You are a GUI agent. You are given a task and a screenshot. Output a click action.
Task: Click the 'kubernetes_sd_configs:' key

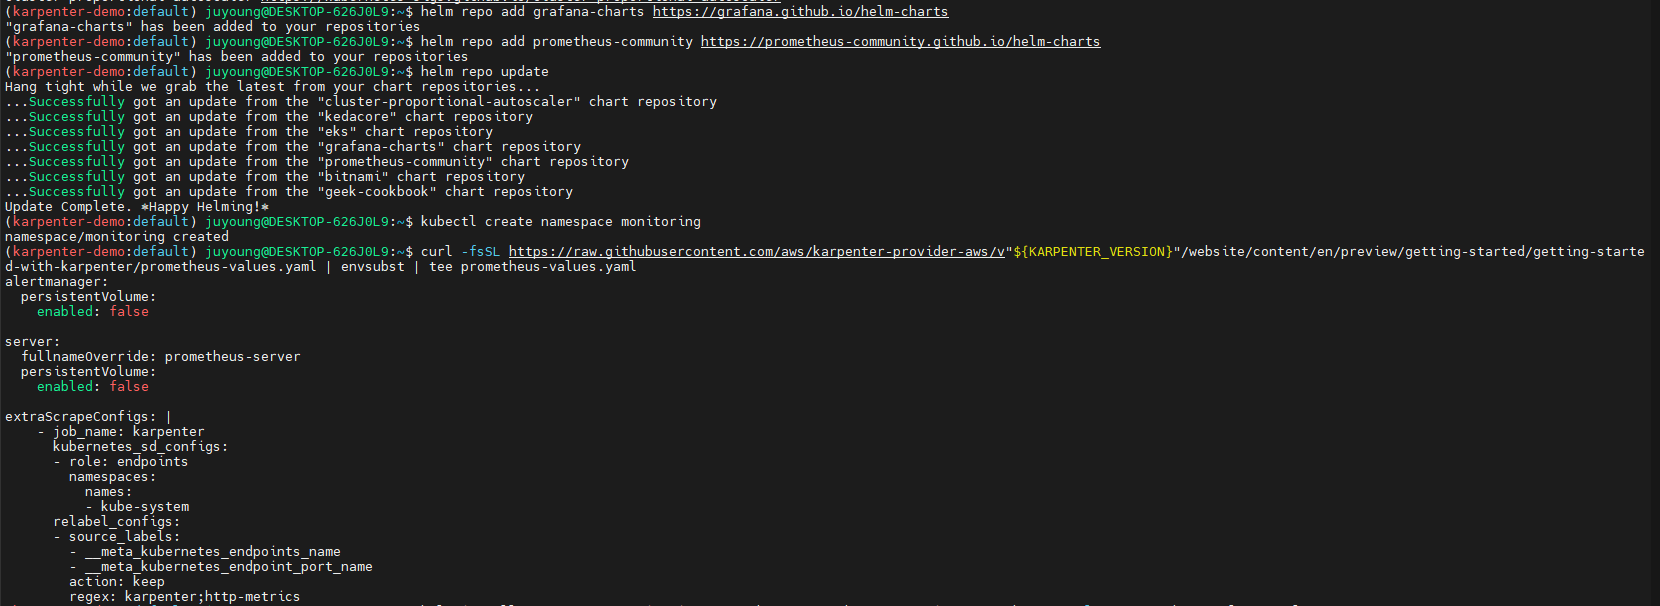pyautogui.click(x=140, y=447)
